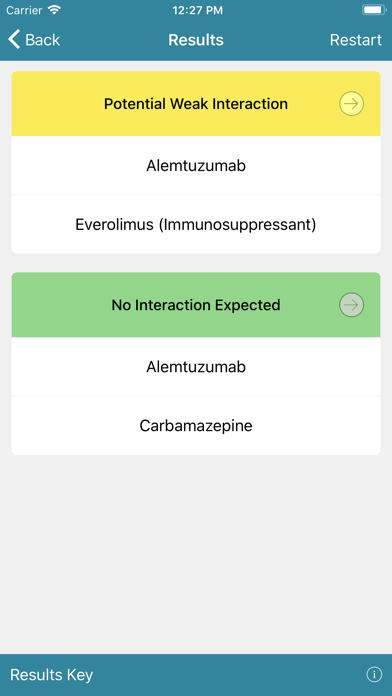Go Back to previous screen

[x=34, y=40]
